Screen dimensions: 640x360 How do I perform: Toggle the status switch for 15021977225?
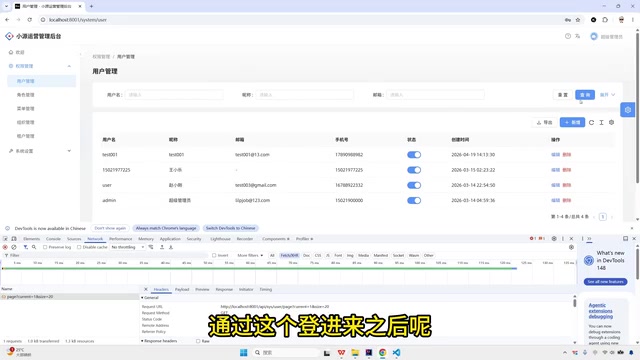pos(414,170)
